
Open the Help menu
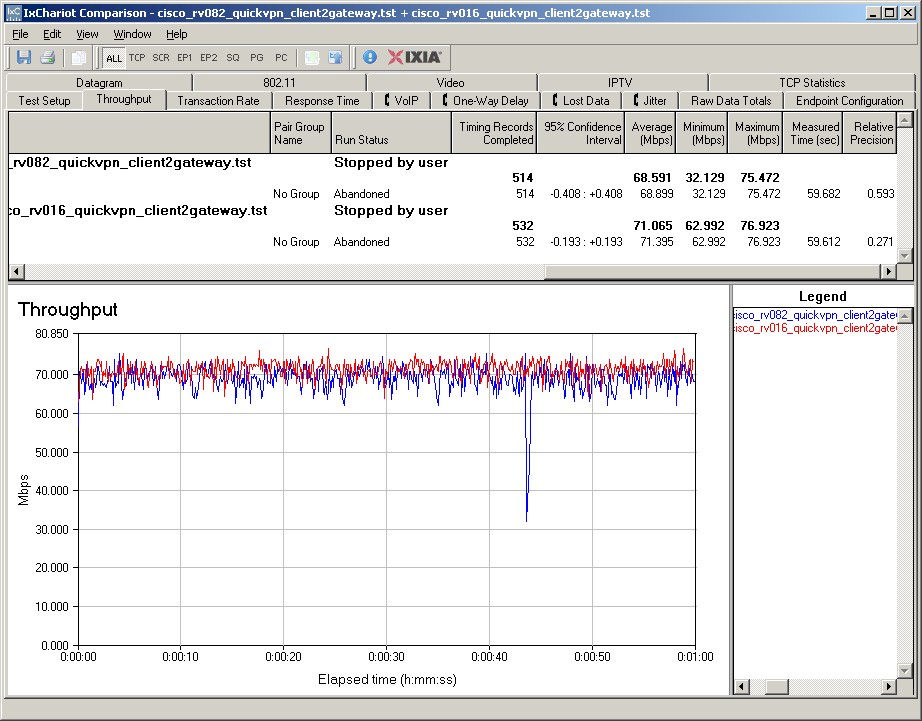176,34
